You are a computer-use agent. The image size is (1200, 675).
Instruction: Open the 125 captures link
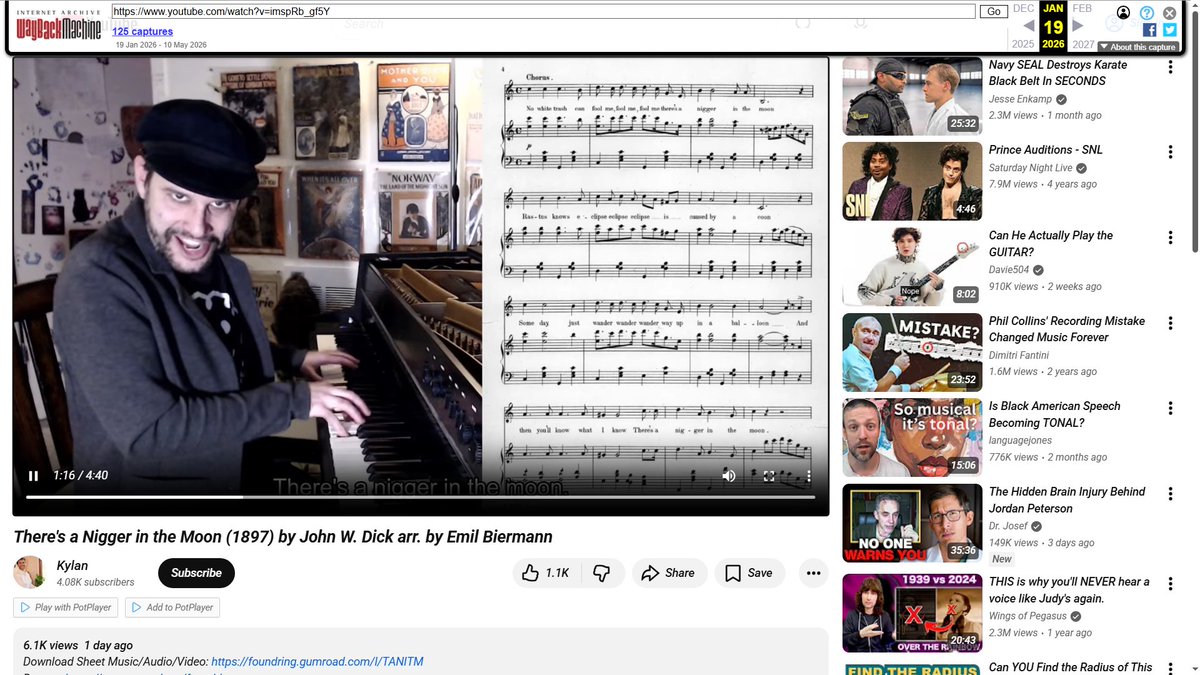142,32
